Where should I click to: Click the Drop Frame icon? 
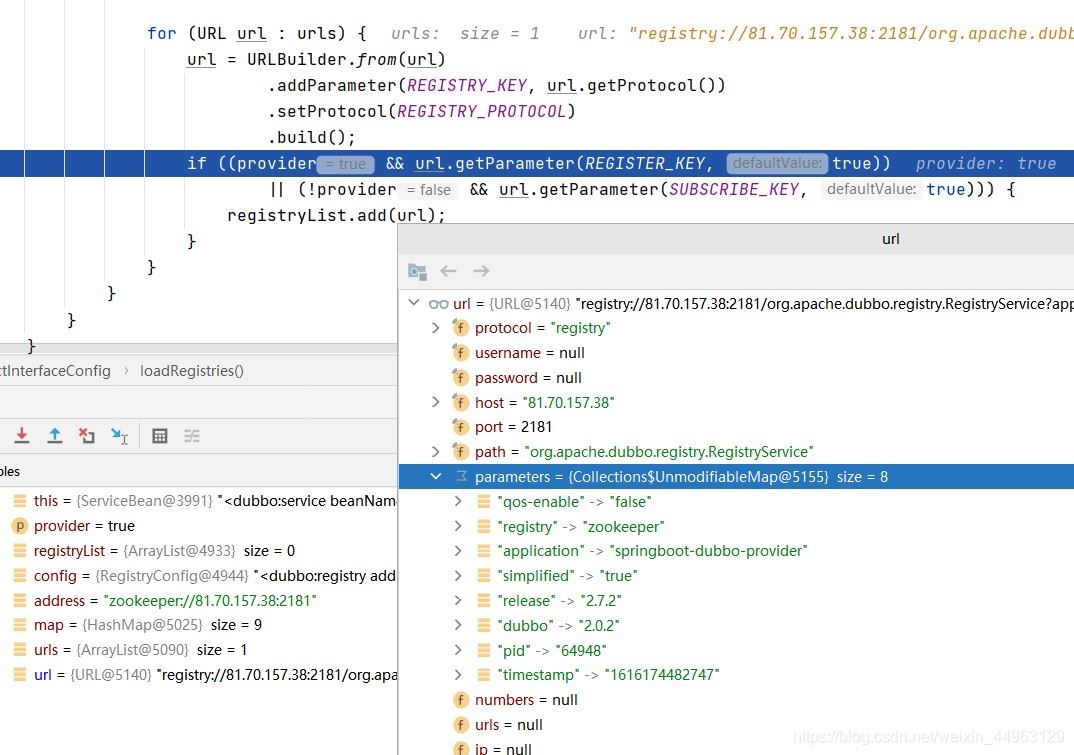coord(86,436)
